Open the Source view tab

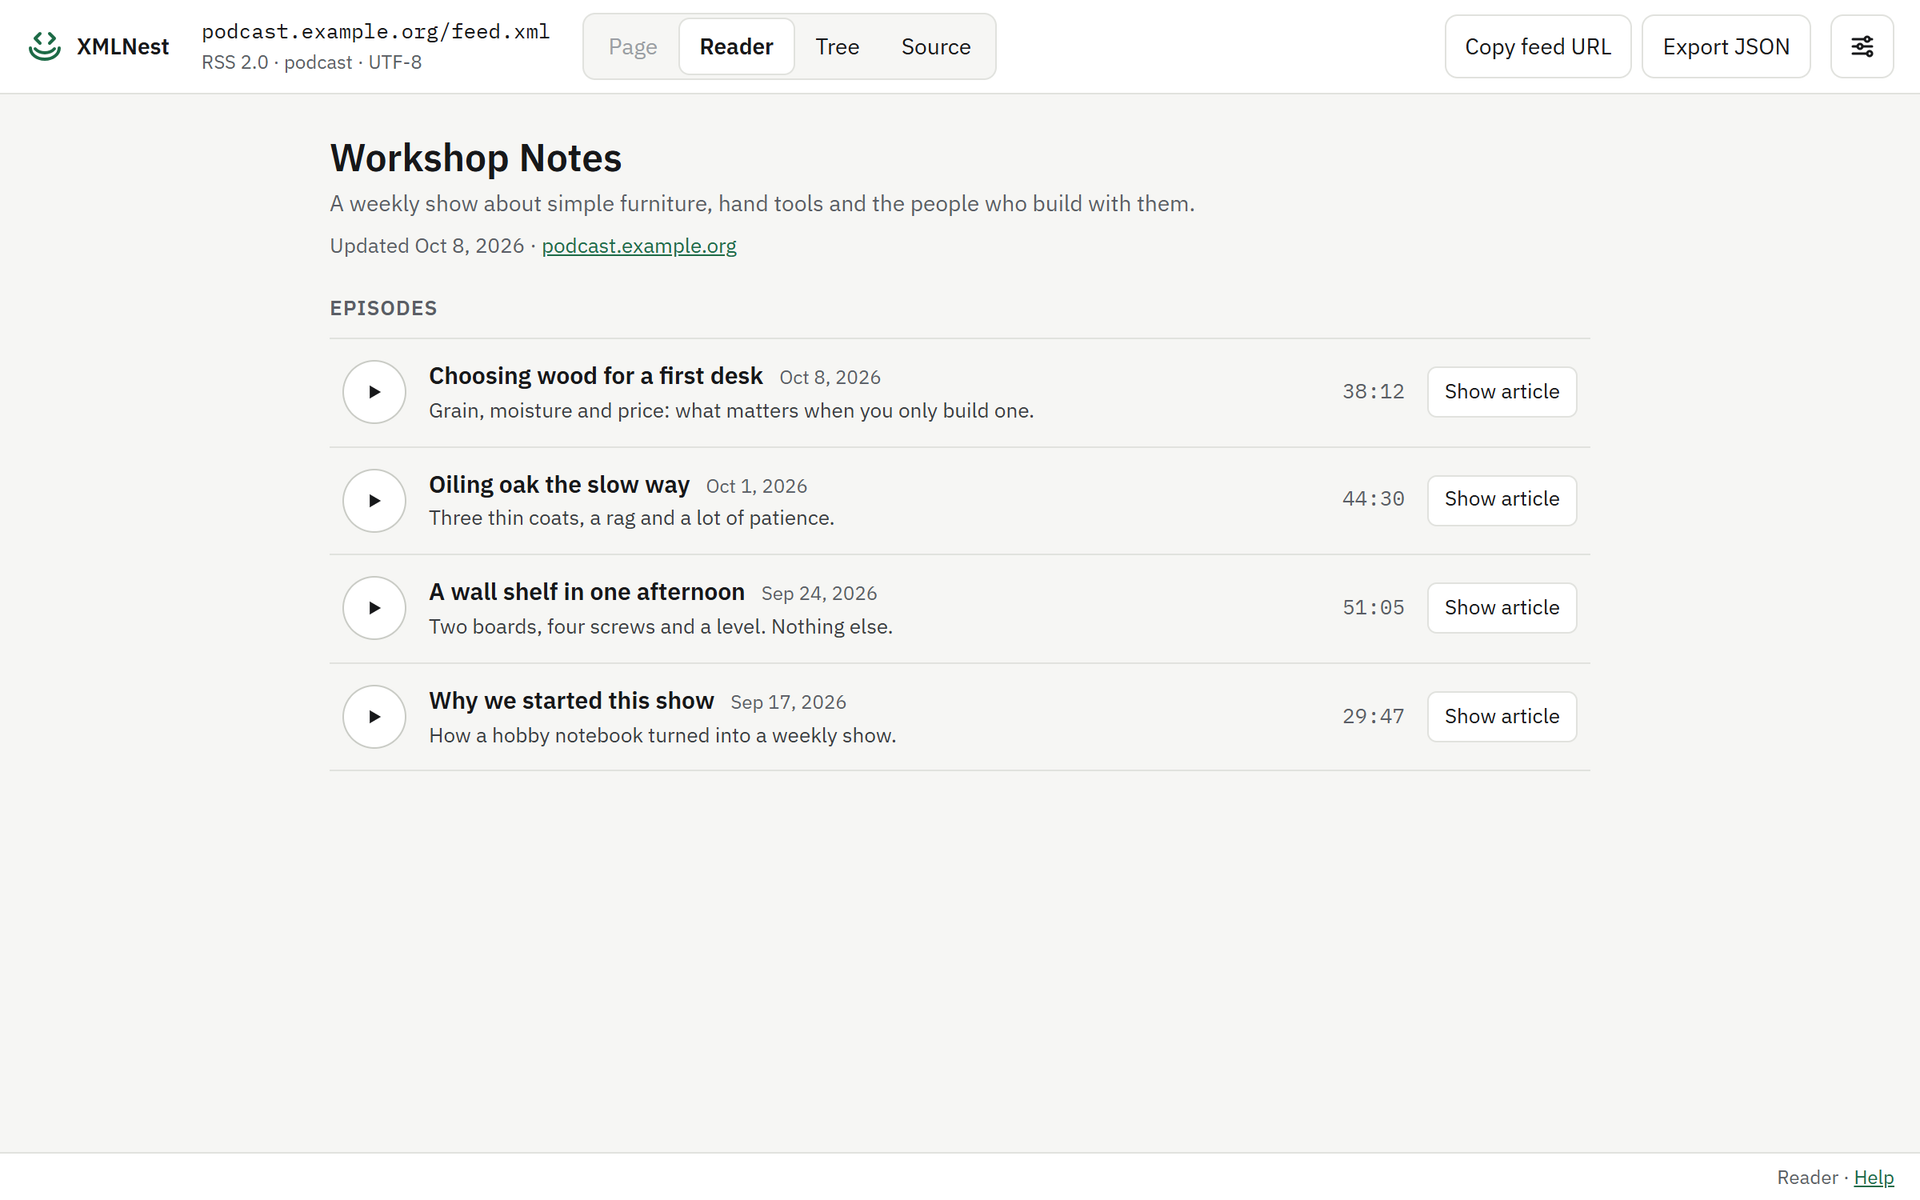click(x=936, y=47)
